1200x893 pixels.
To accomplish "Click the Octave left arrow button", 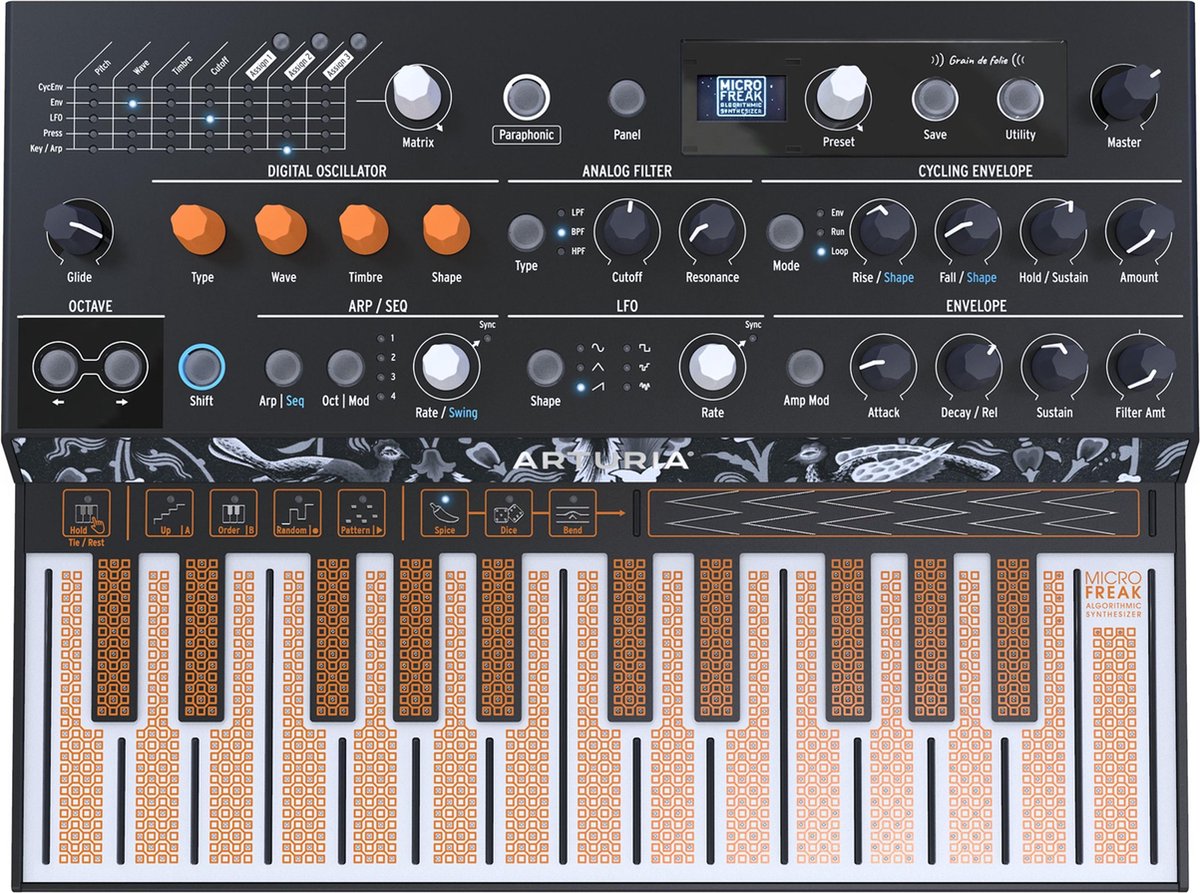I will coord(57,367).
